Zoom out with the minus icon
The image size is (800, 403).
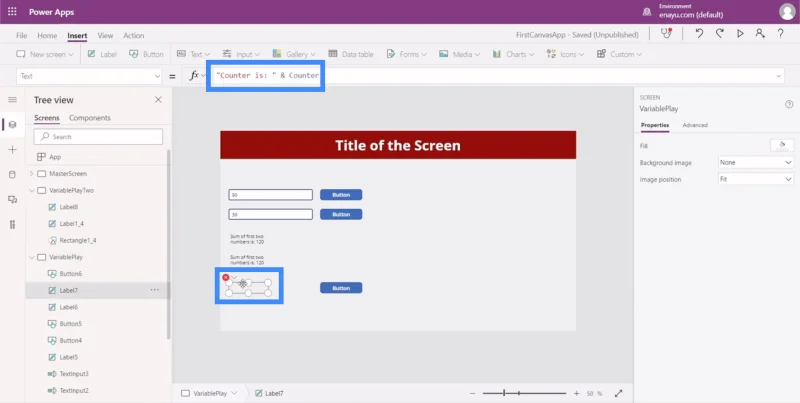pyautogui.click(x=472, y=393)
